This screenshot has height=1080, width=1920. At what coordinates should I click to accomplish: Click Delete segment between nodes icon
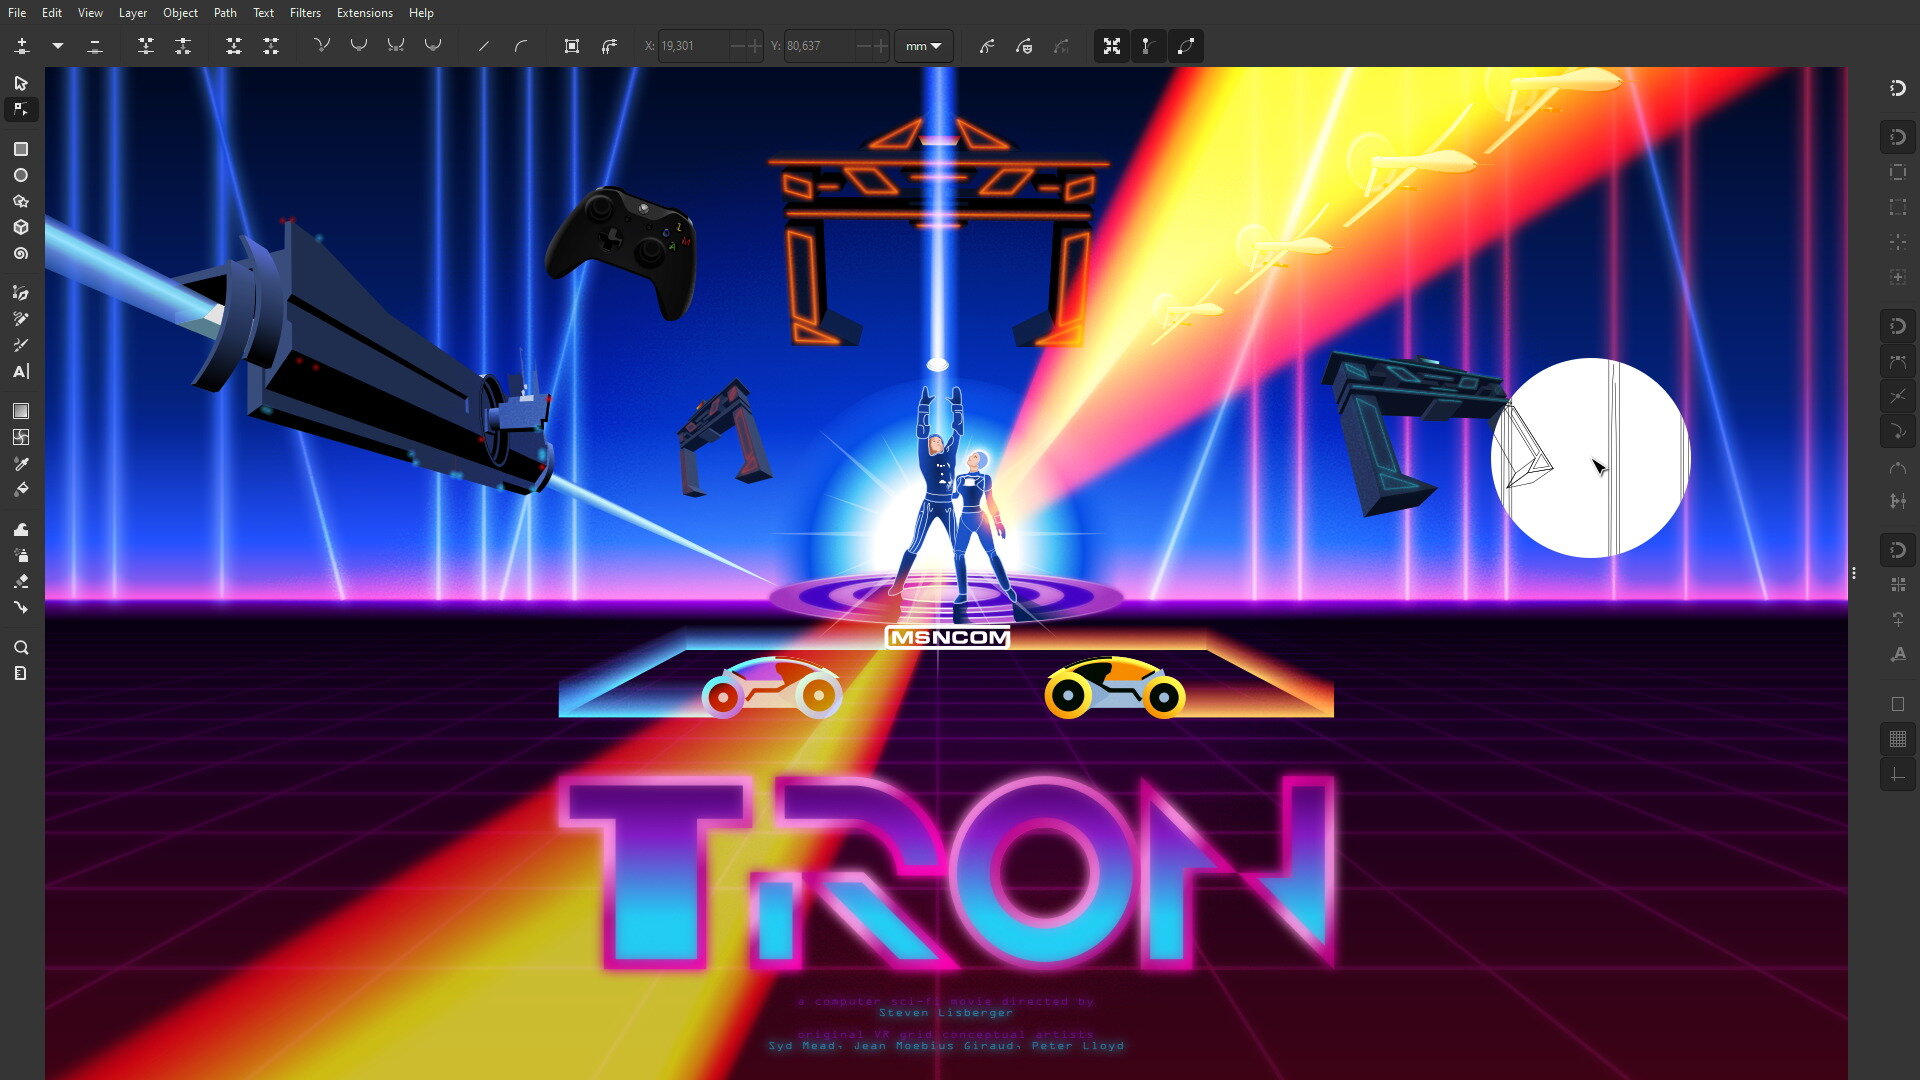(x=271, y=46)
